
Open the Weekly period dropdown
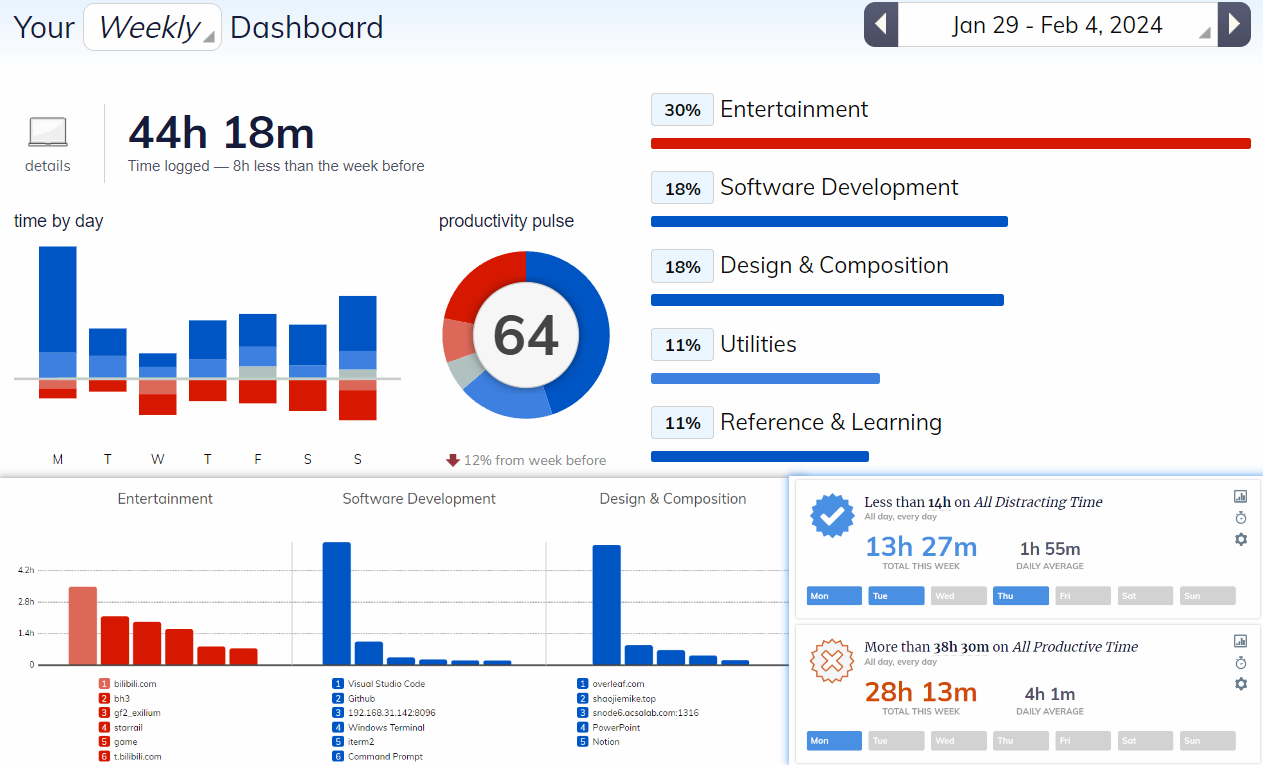(x=152, y=27)
